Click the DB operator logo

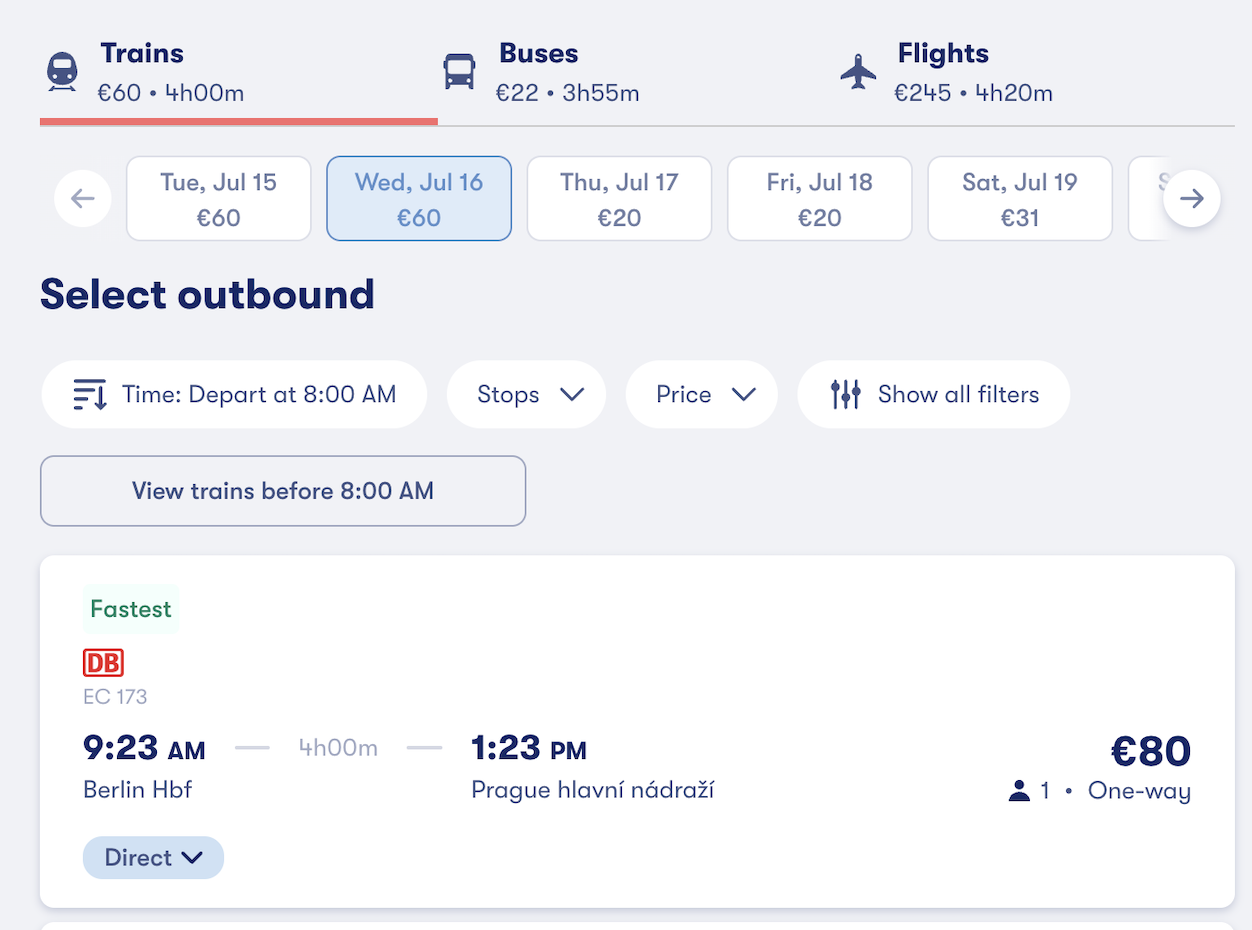pos(103,663)
